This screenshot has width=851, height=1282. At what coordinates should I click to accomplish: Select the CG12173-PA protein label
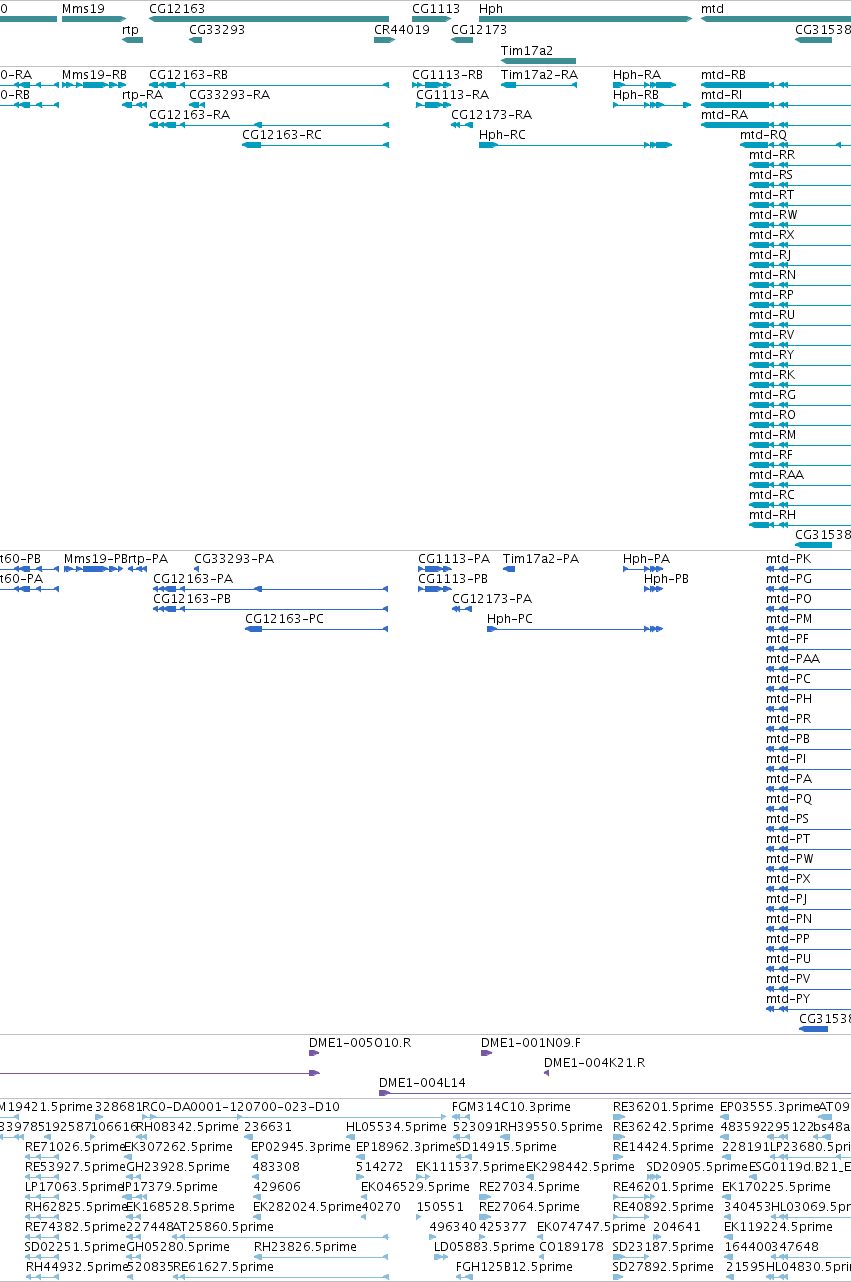click(x=492, y=599)
